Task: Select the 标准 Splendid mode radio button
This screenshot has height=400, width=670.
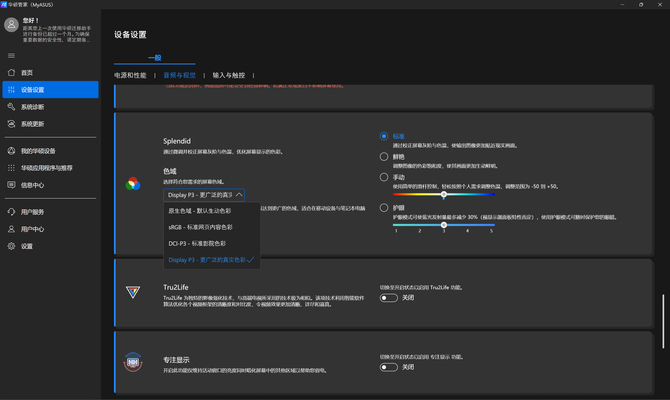Action: [384, 136]
